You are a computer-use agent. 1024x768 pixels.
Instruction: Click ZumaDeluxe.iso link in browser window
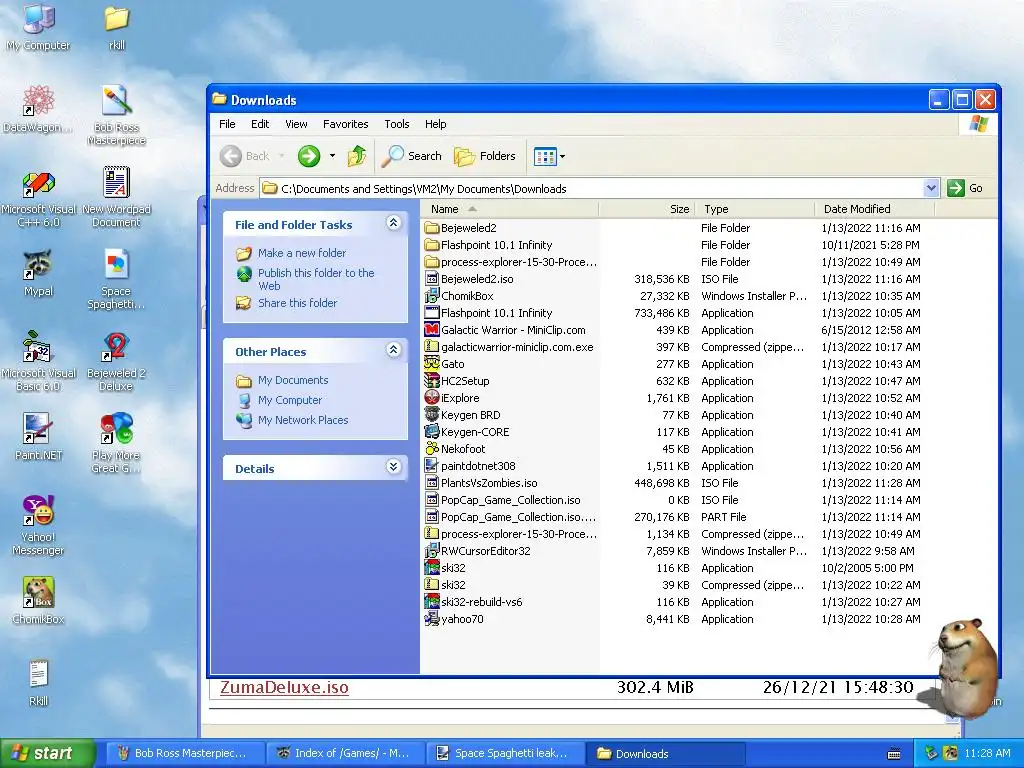(x=284, y=688)
